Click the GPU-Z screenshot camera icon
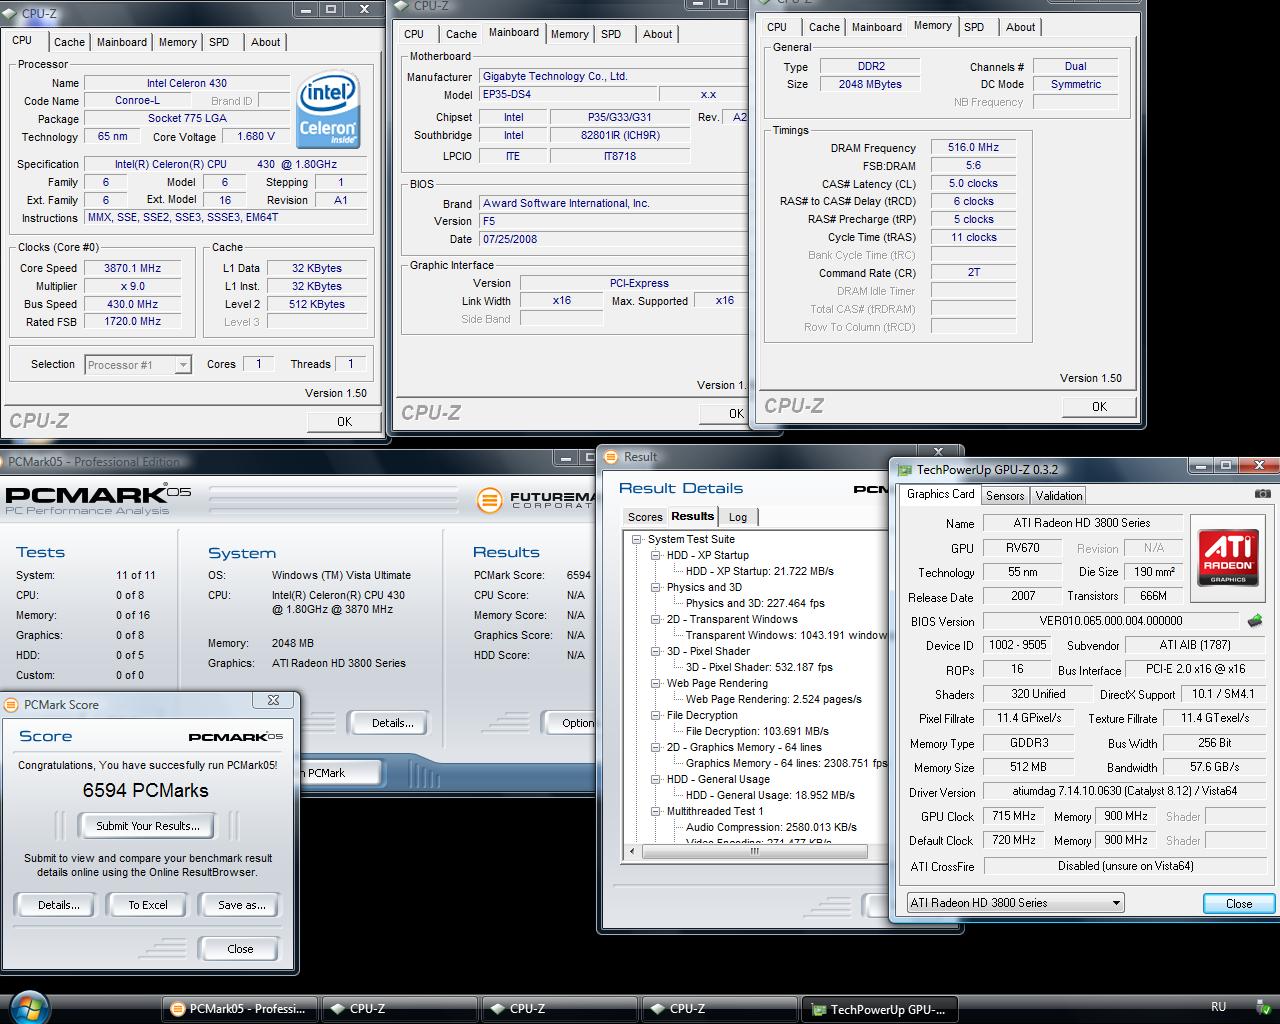This screenshot has width=1280, height=1024. coord(1263,494)
